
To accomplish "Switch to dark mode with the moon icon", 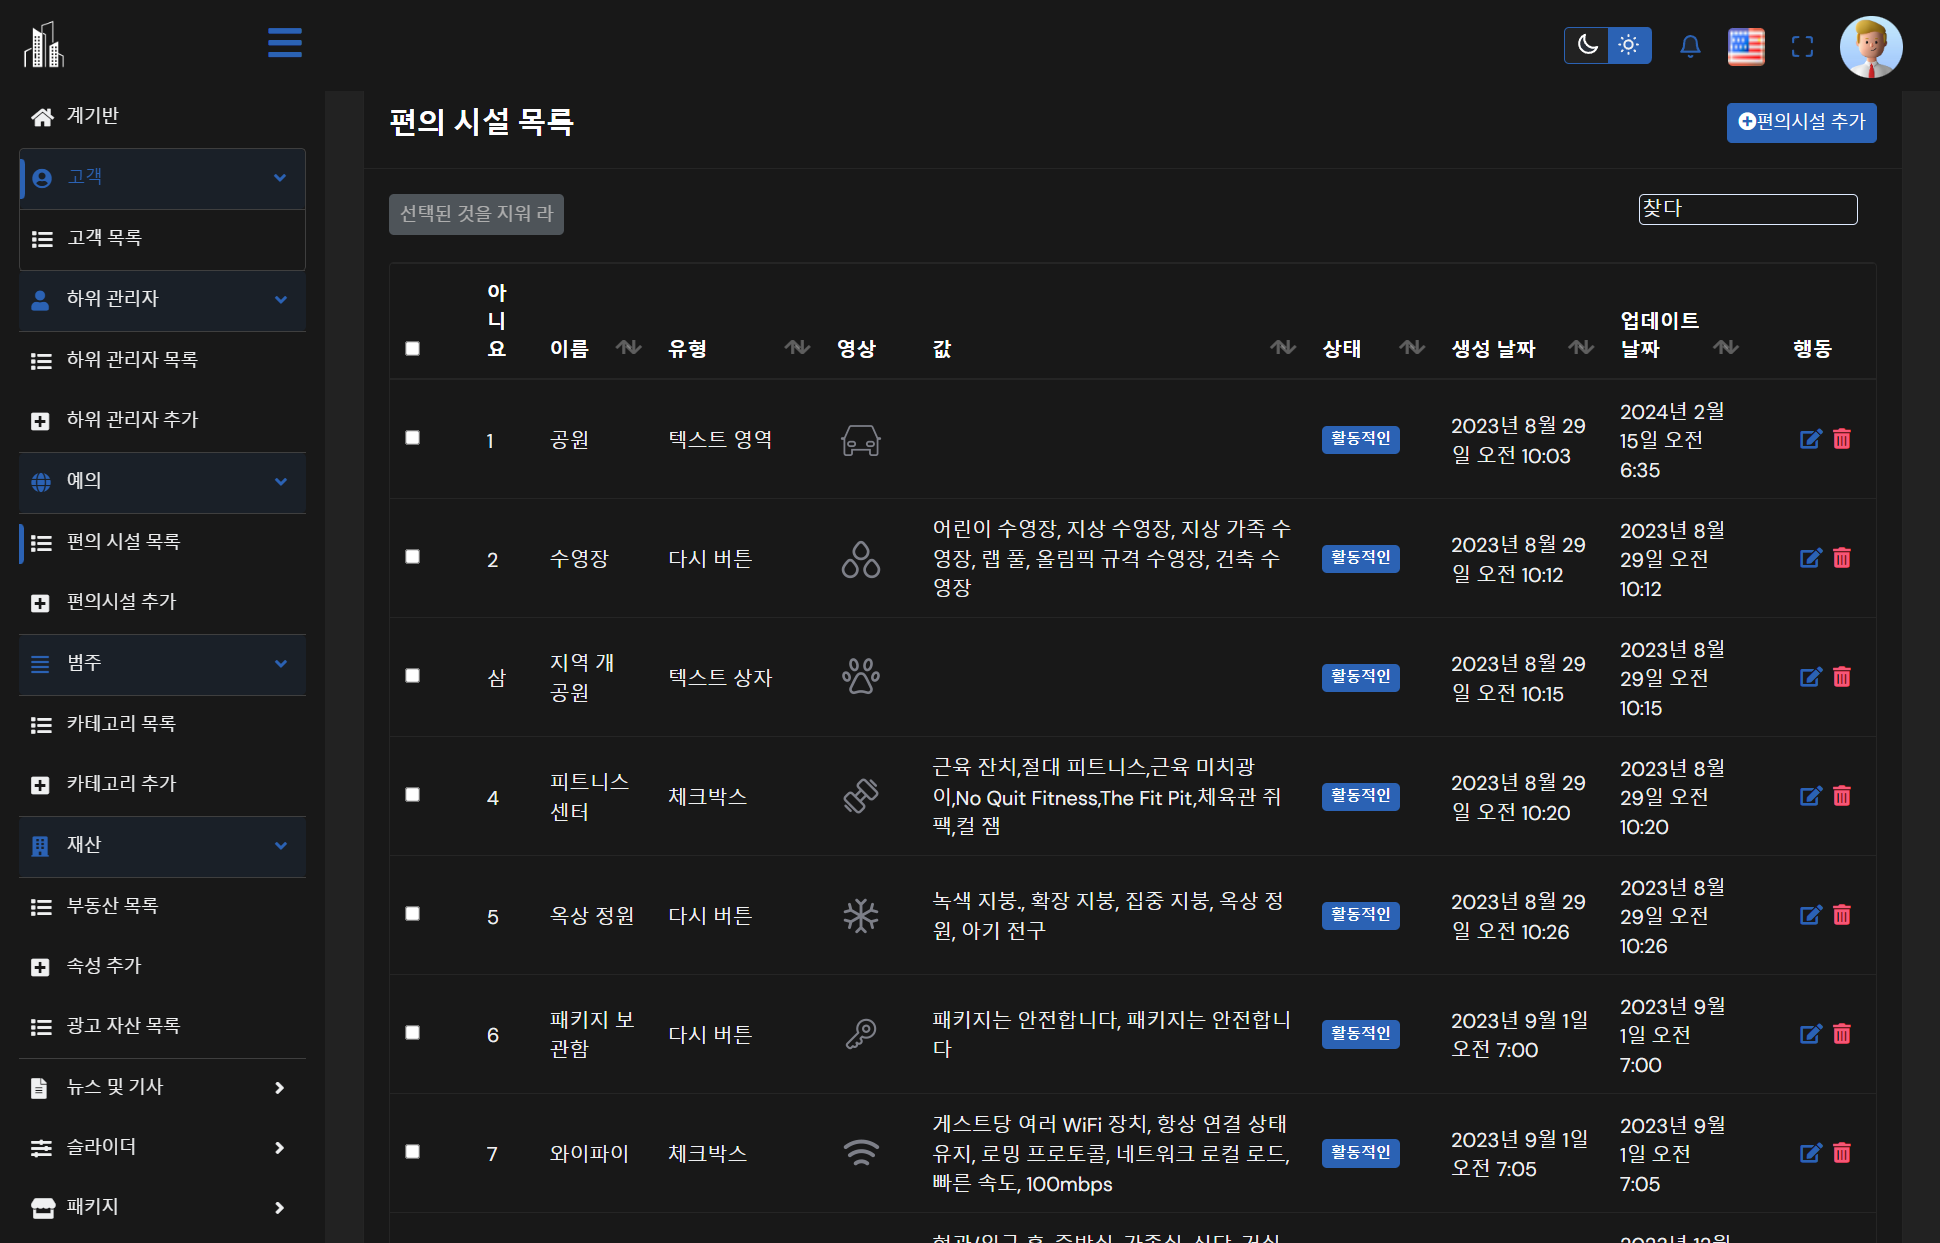I will (1587, 45).
